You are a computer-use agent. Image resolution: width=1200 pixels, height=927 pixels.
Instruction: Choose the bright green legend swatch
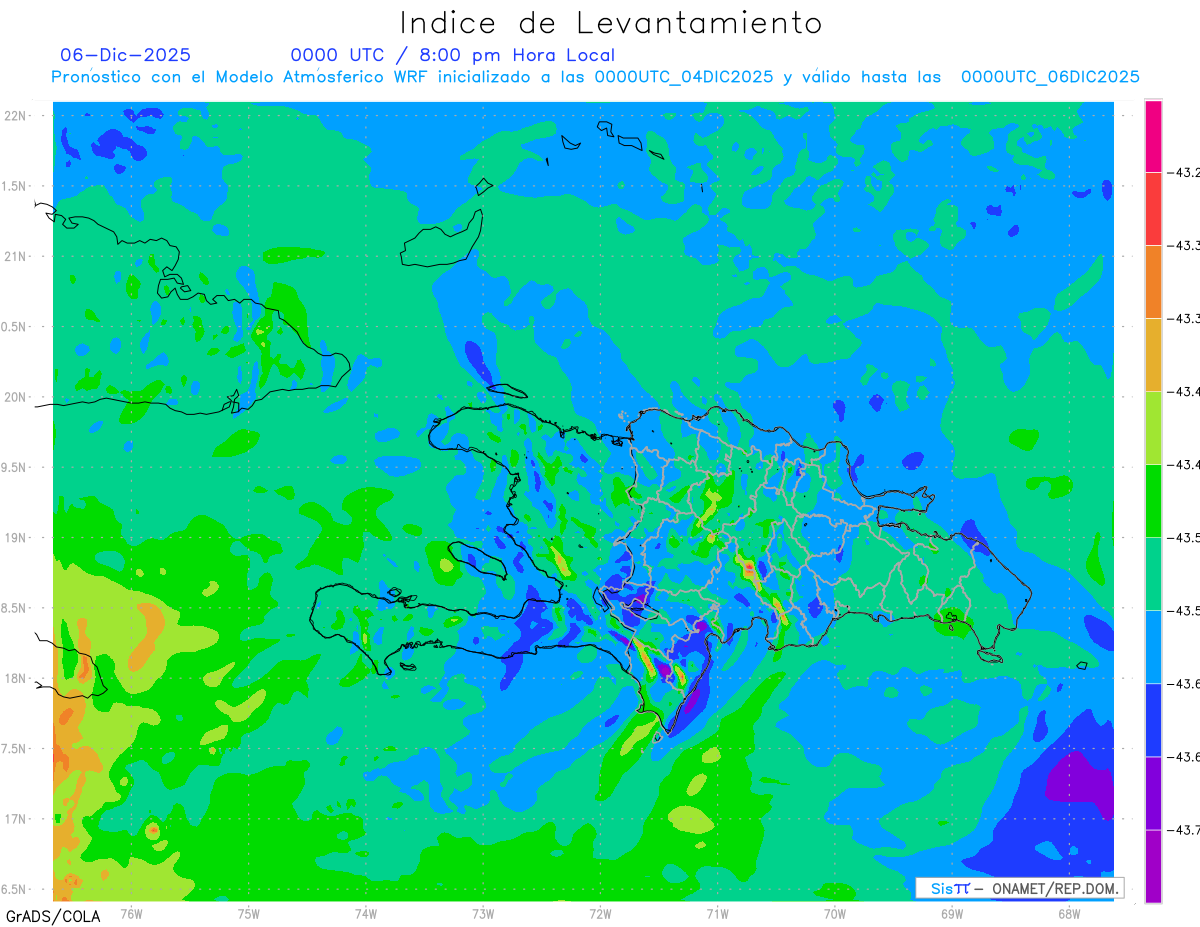(1153, 501)
